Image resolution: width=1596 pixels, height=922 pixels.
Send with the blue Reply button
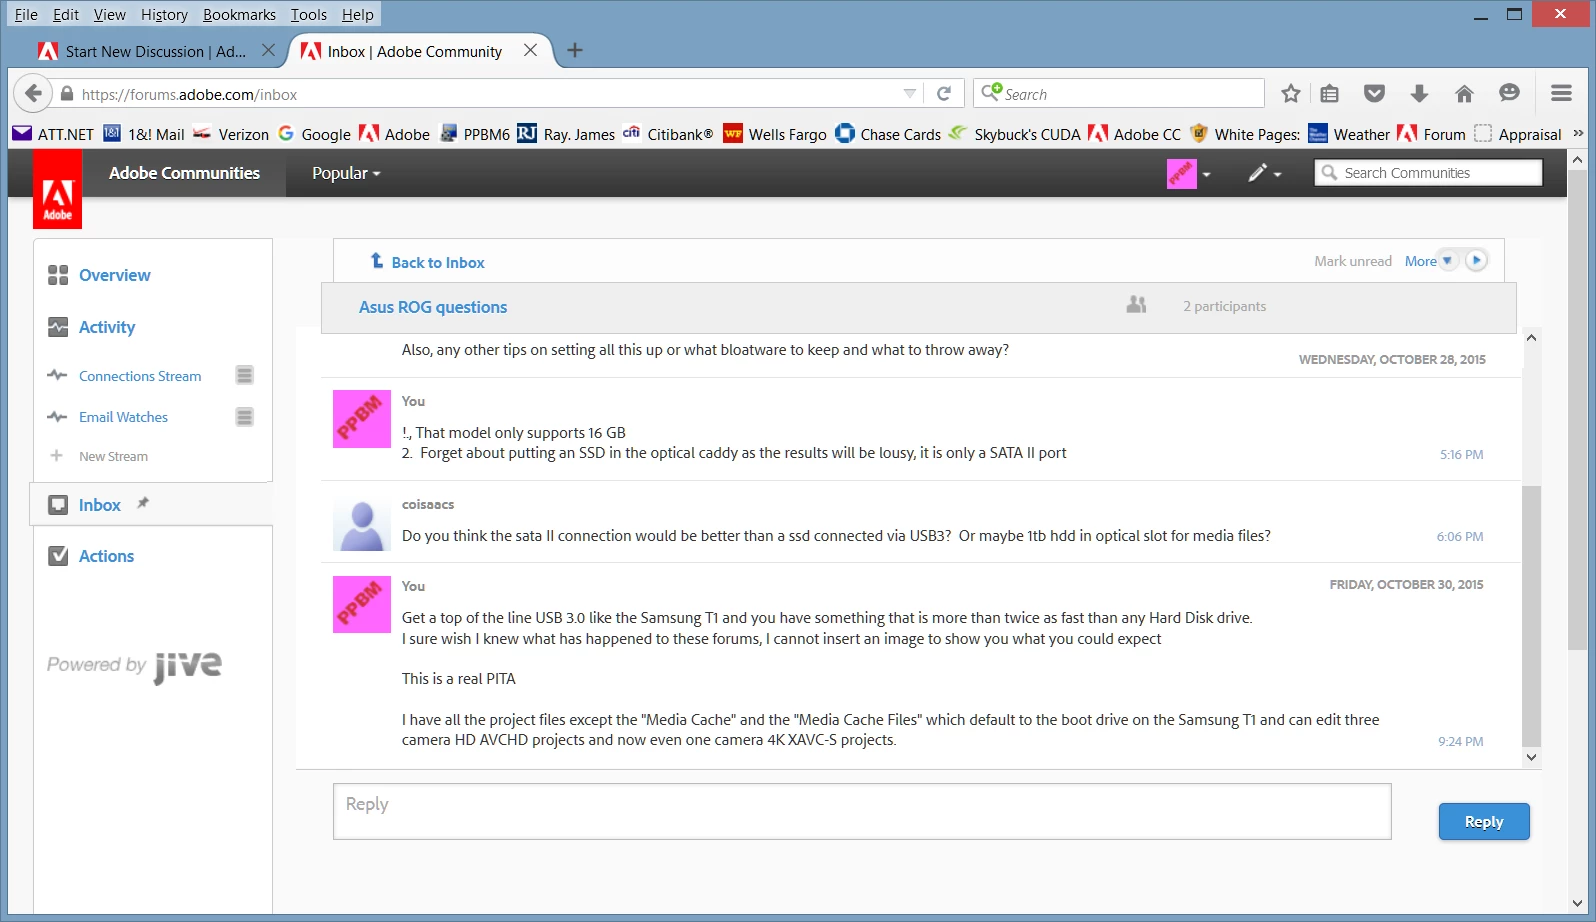coord(1484,821)
